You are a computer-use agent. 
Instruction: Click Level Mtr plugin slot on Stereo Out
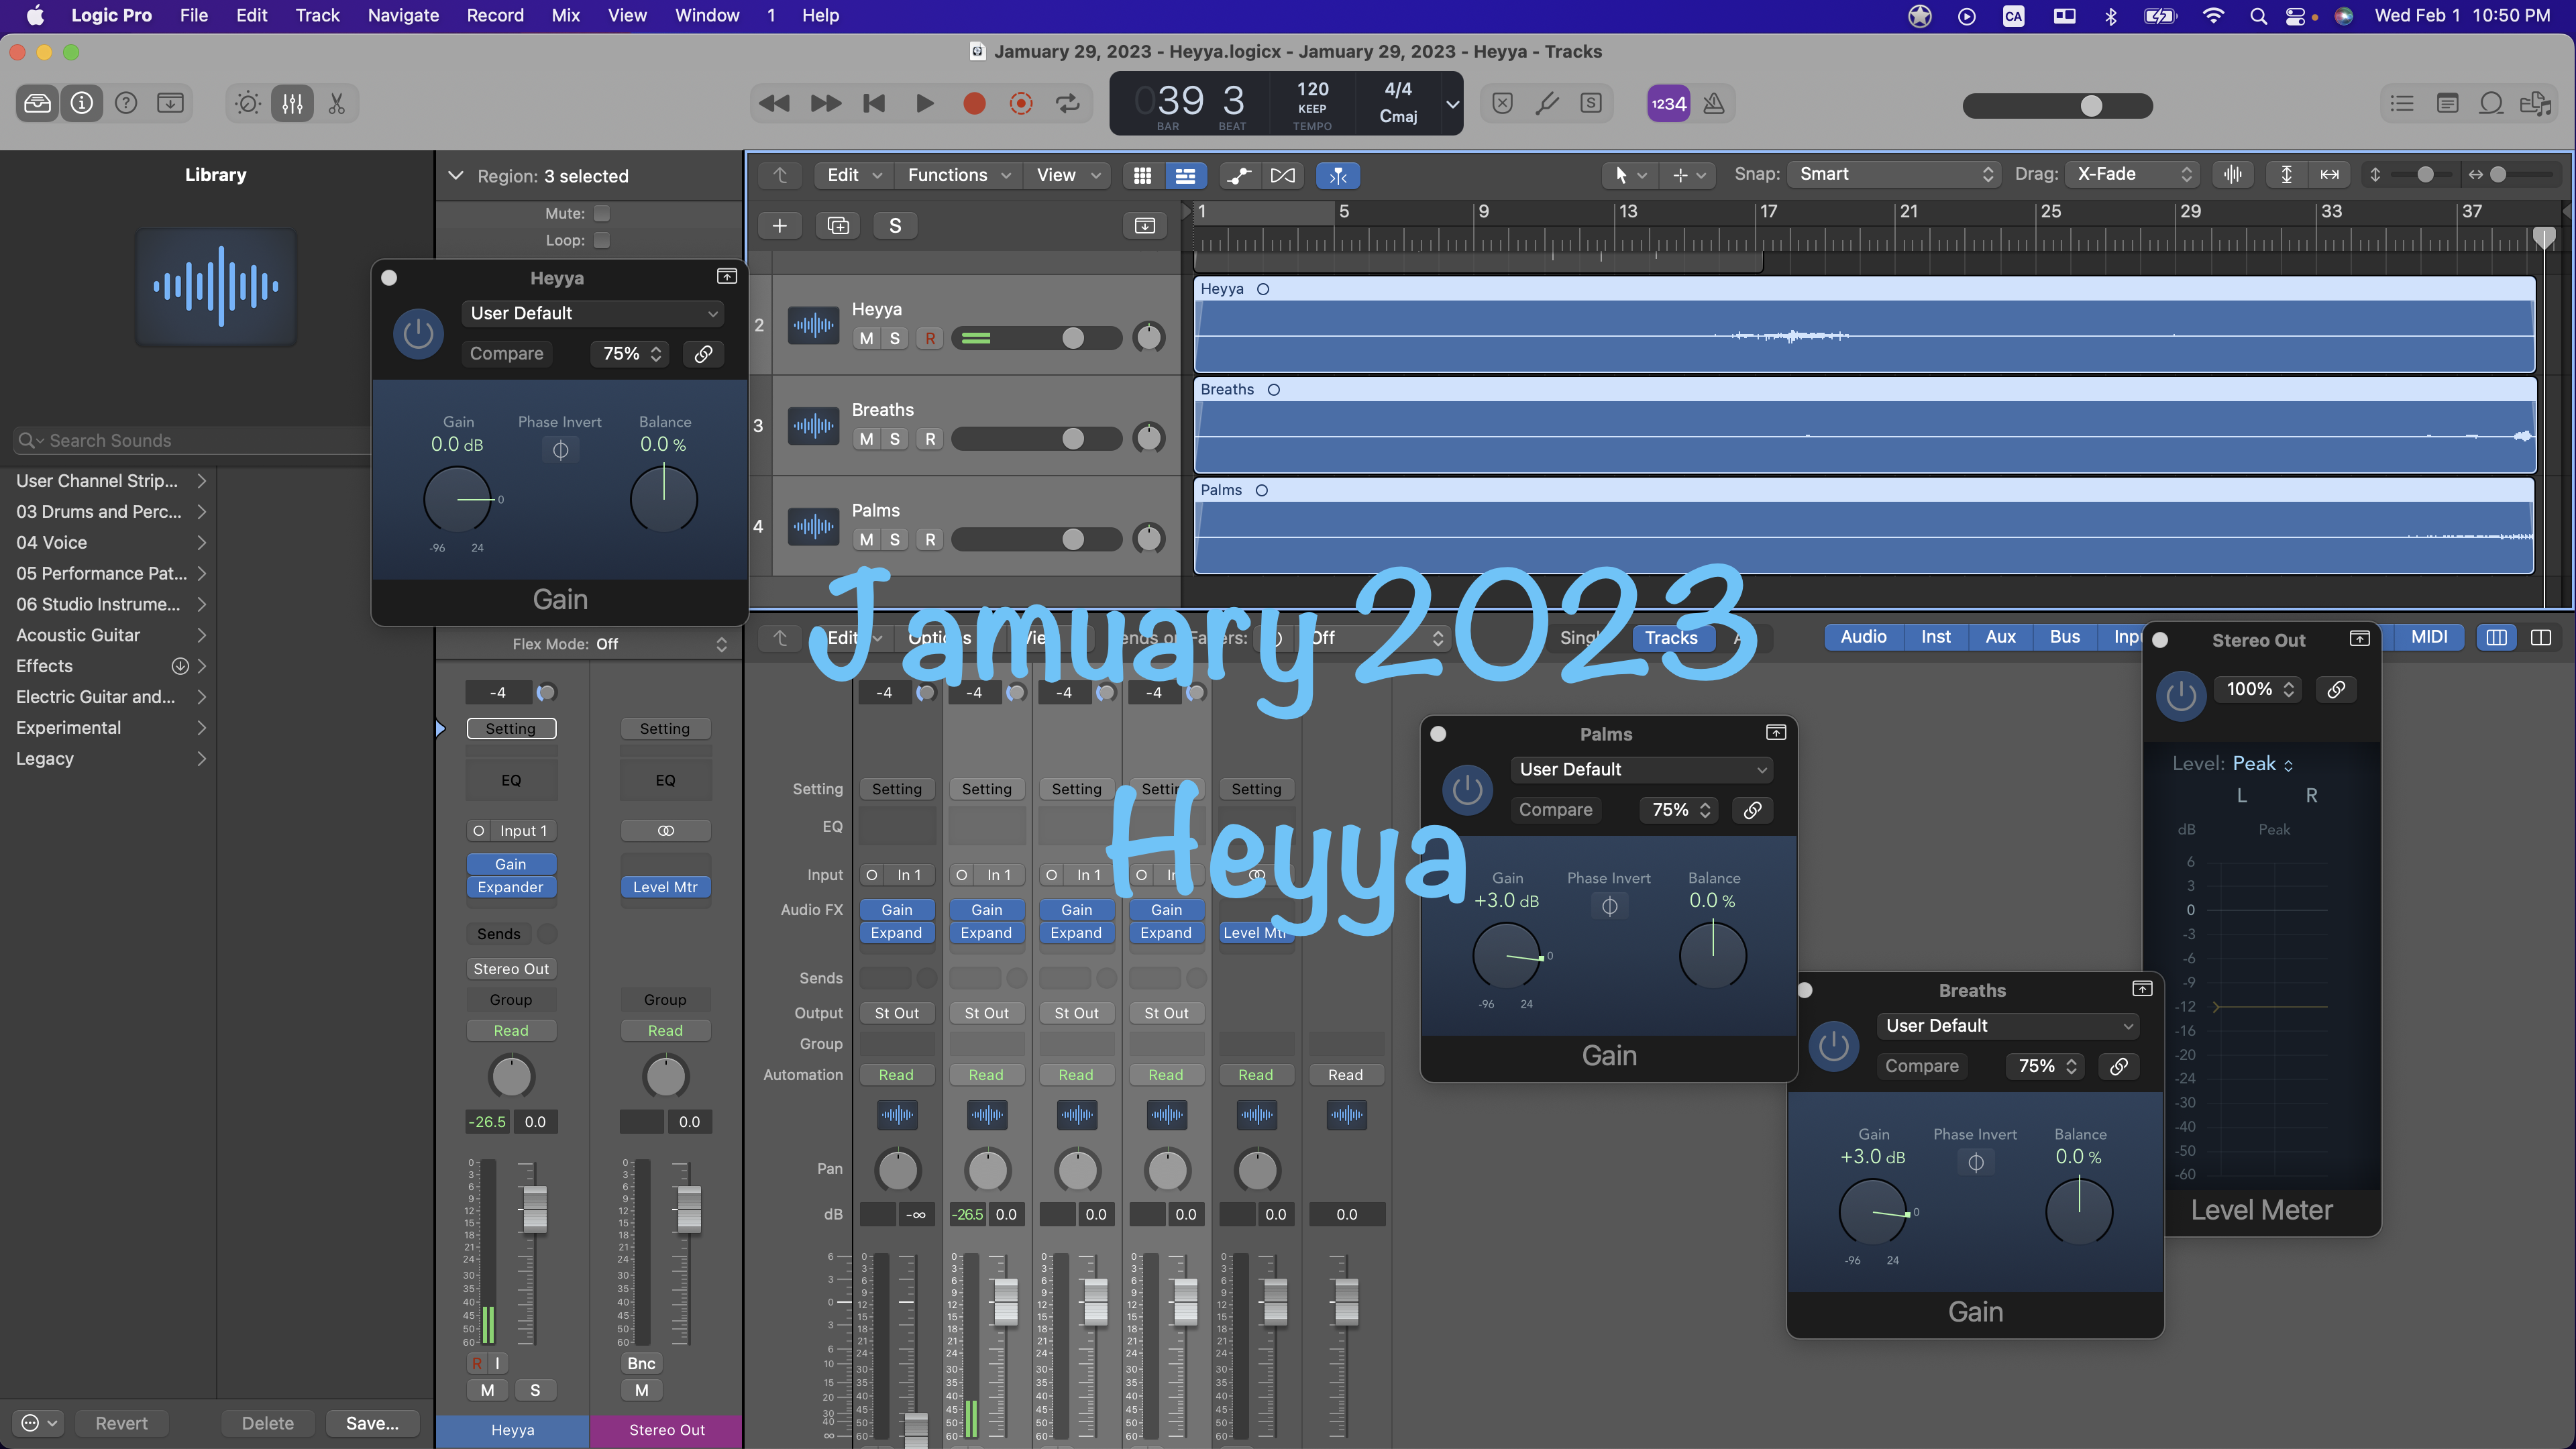[x=665, y=887]
